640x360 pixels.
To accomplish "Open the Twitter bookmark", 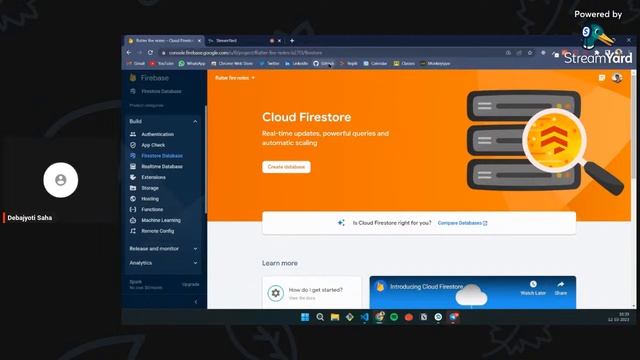I will [269, 64].
